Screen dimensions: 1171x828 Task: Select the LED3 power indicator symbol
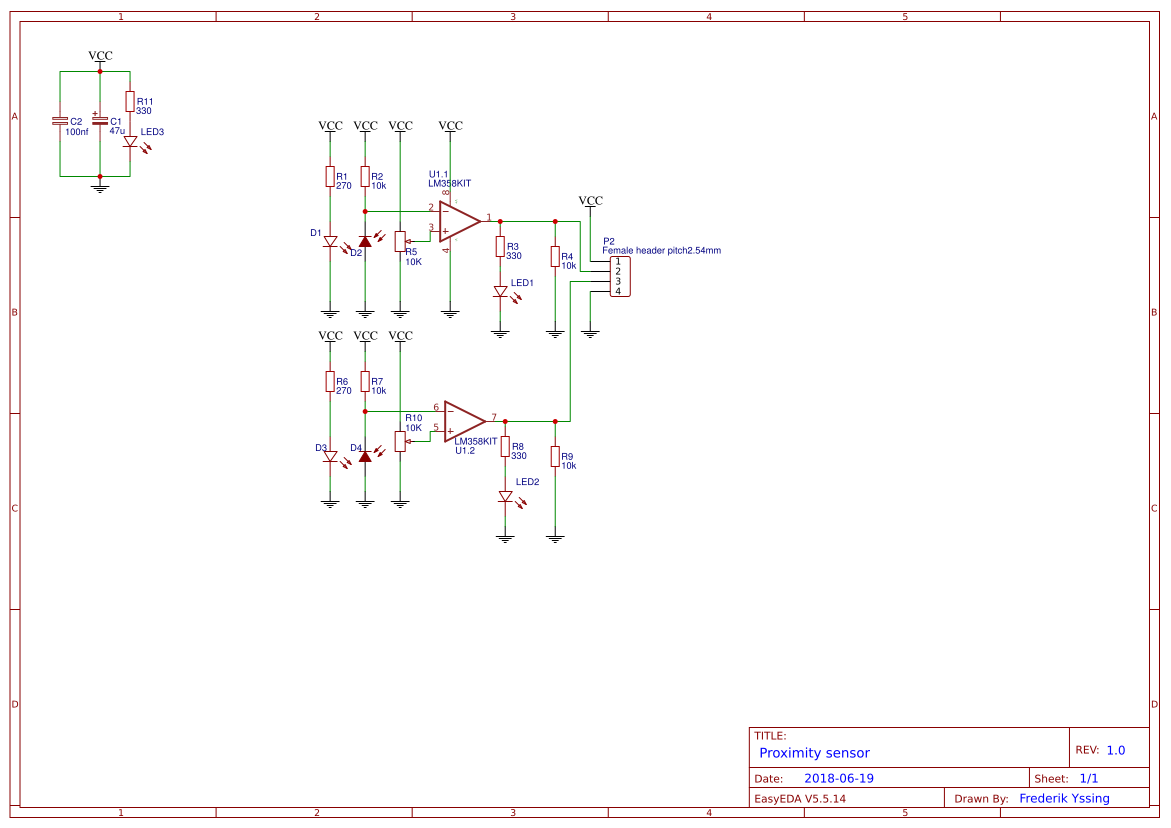coord(129,143)
